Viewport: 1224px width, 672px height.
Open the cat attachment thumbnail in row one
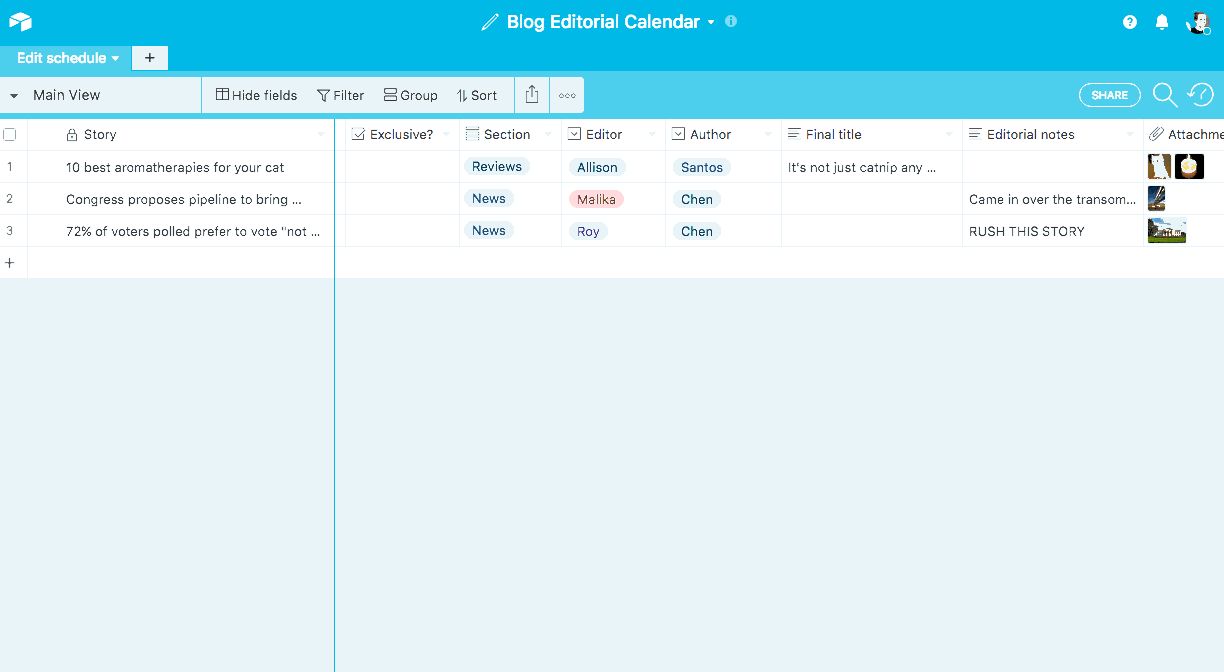(1158, 167)
